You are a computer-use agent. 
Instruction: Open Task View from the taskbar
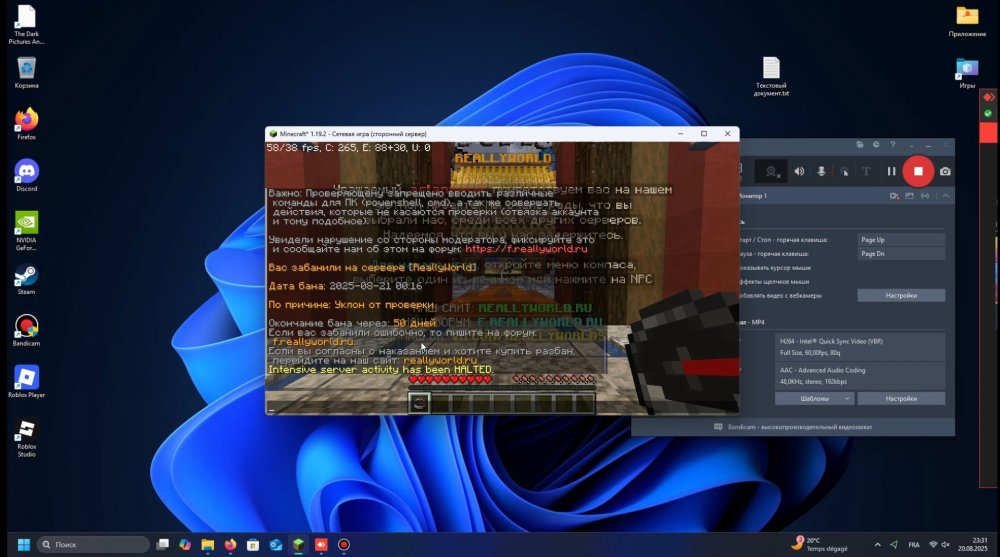[163, 544]
